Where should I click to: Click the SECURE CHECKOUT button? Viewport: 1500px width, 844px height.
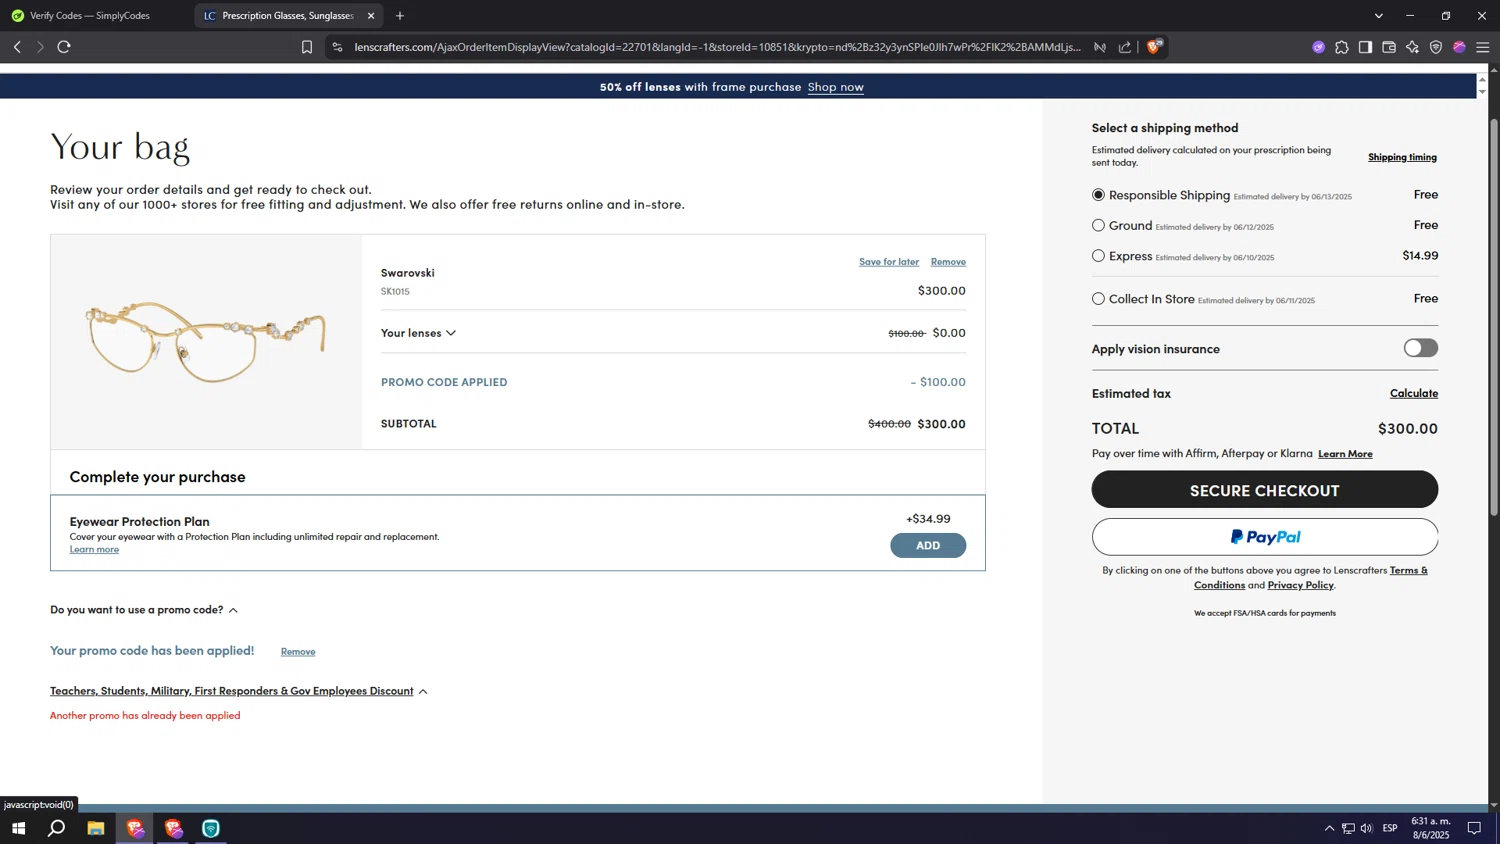click(1264, 490)
